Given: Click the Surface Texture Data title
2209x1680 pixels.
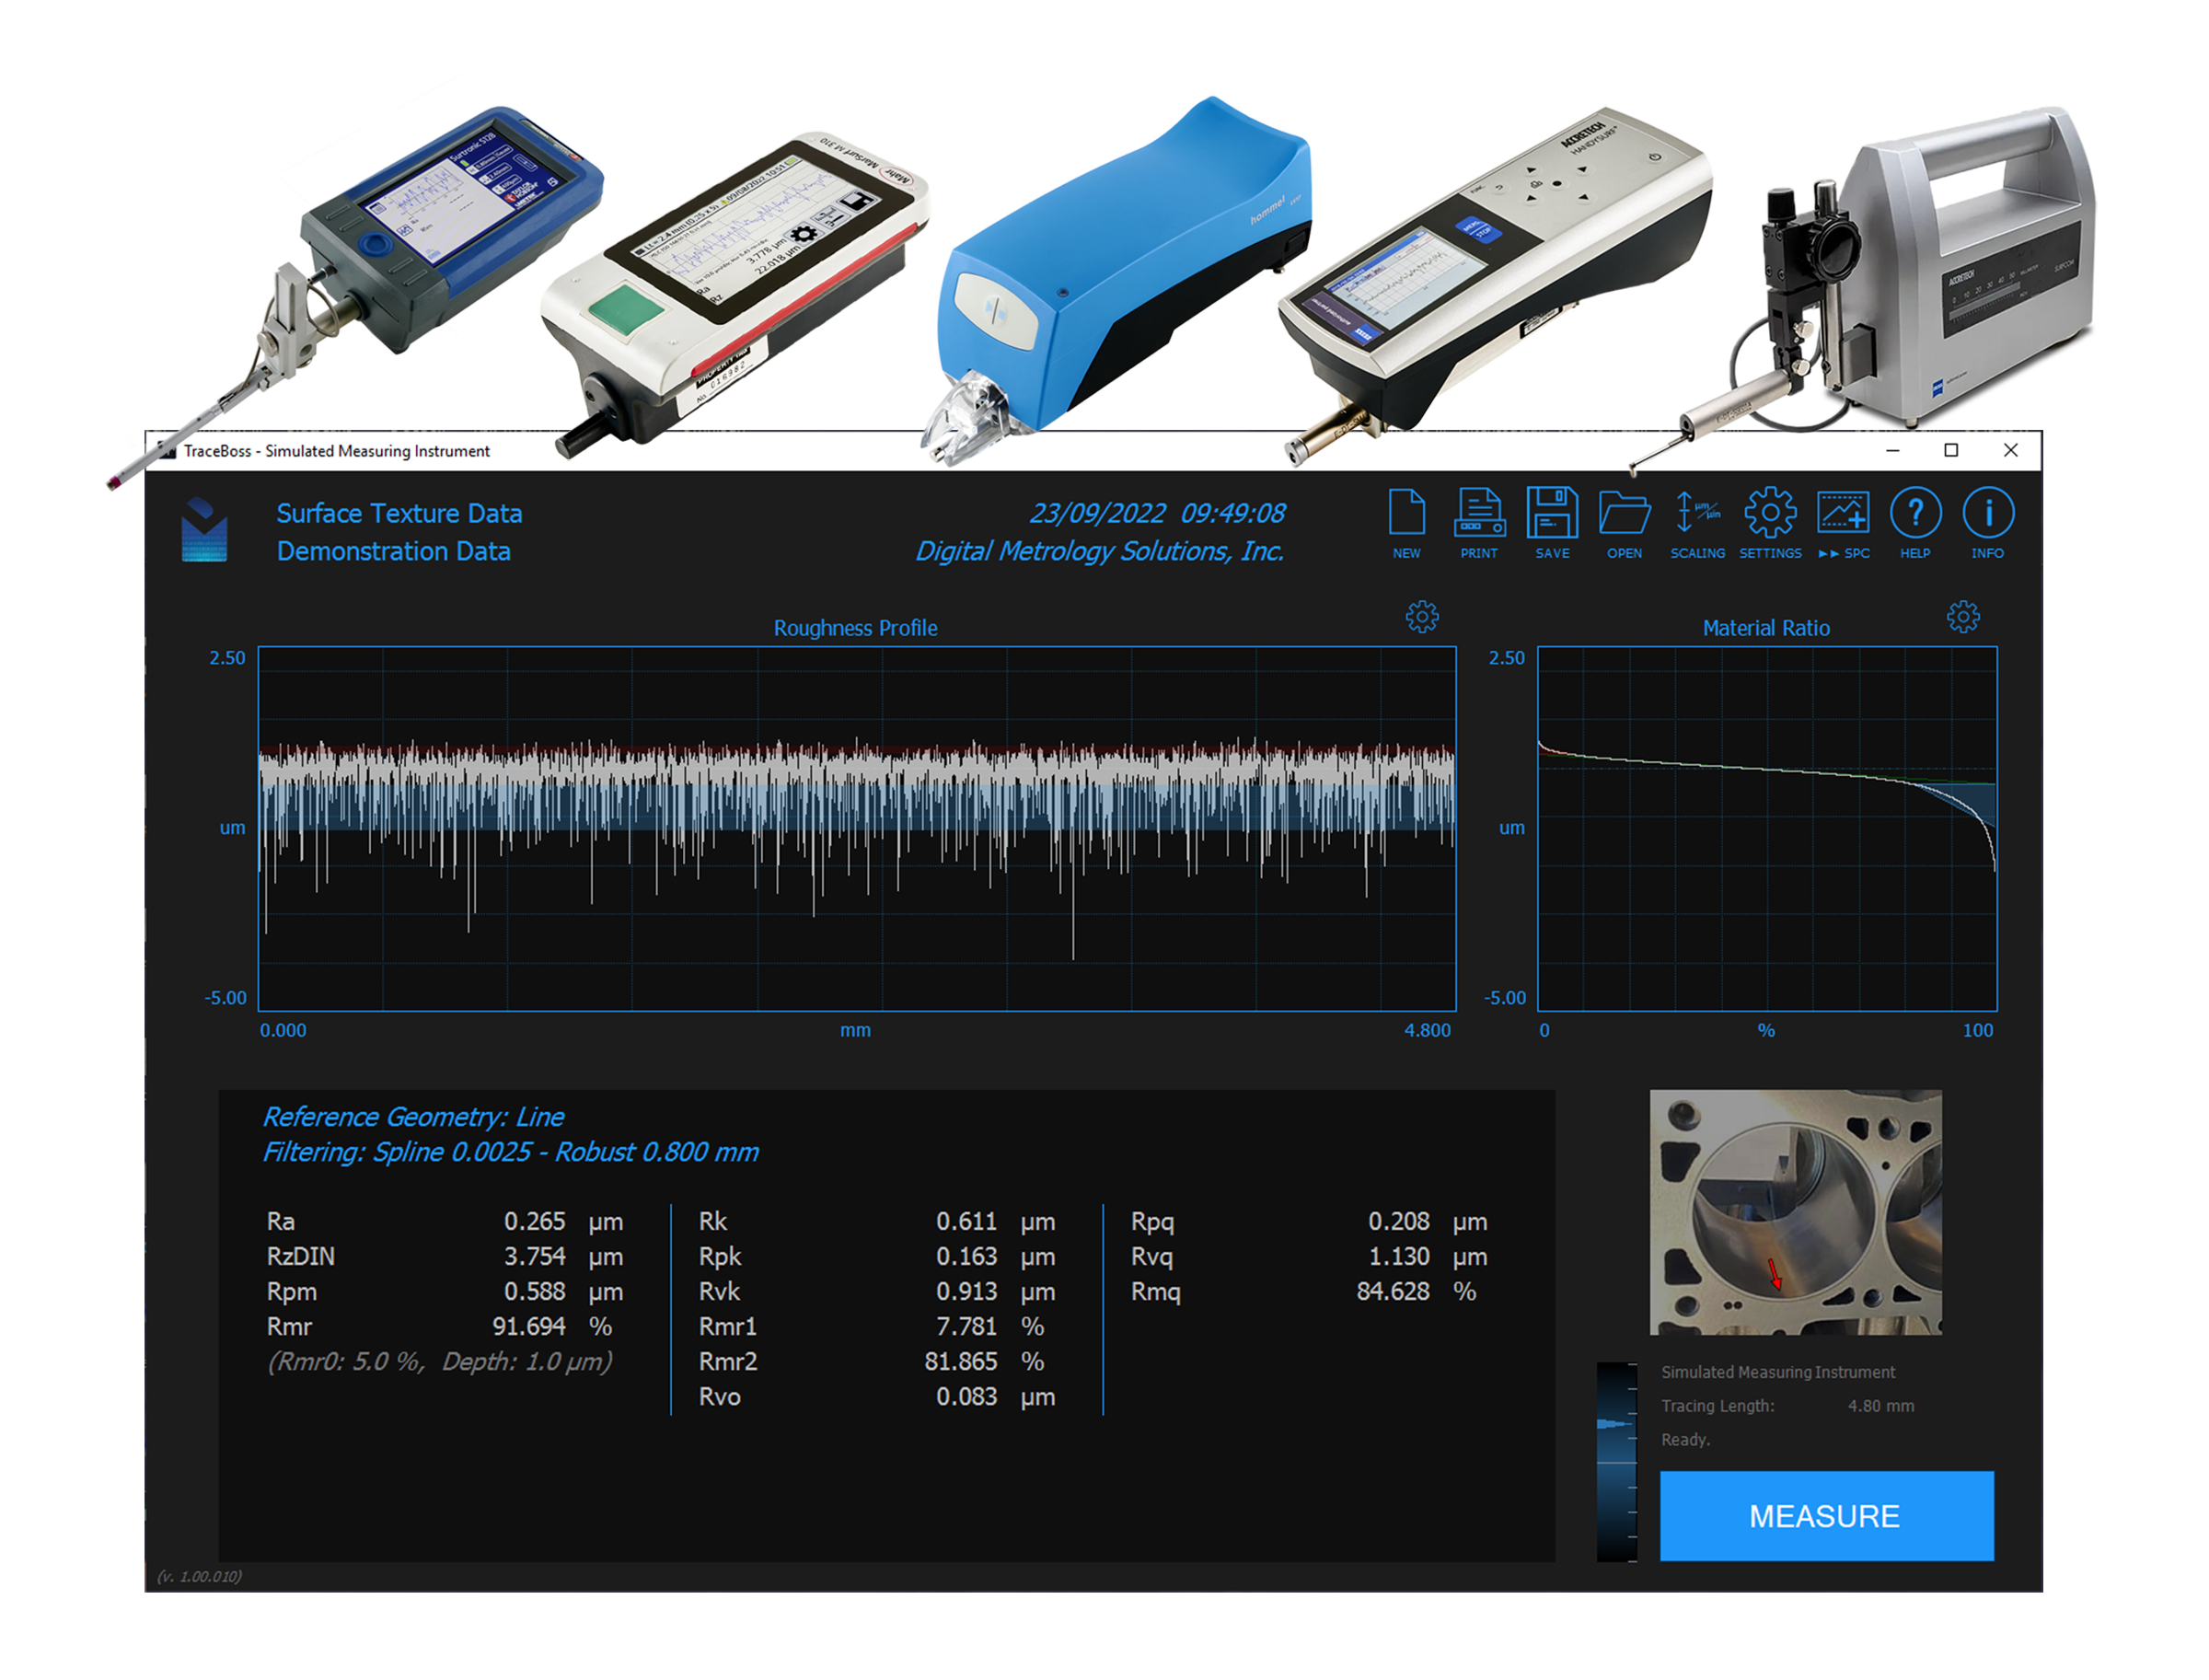Looking at the screenshot, I should click(399, 513).
